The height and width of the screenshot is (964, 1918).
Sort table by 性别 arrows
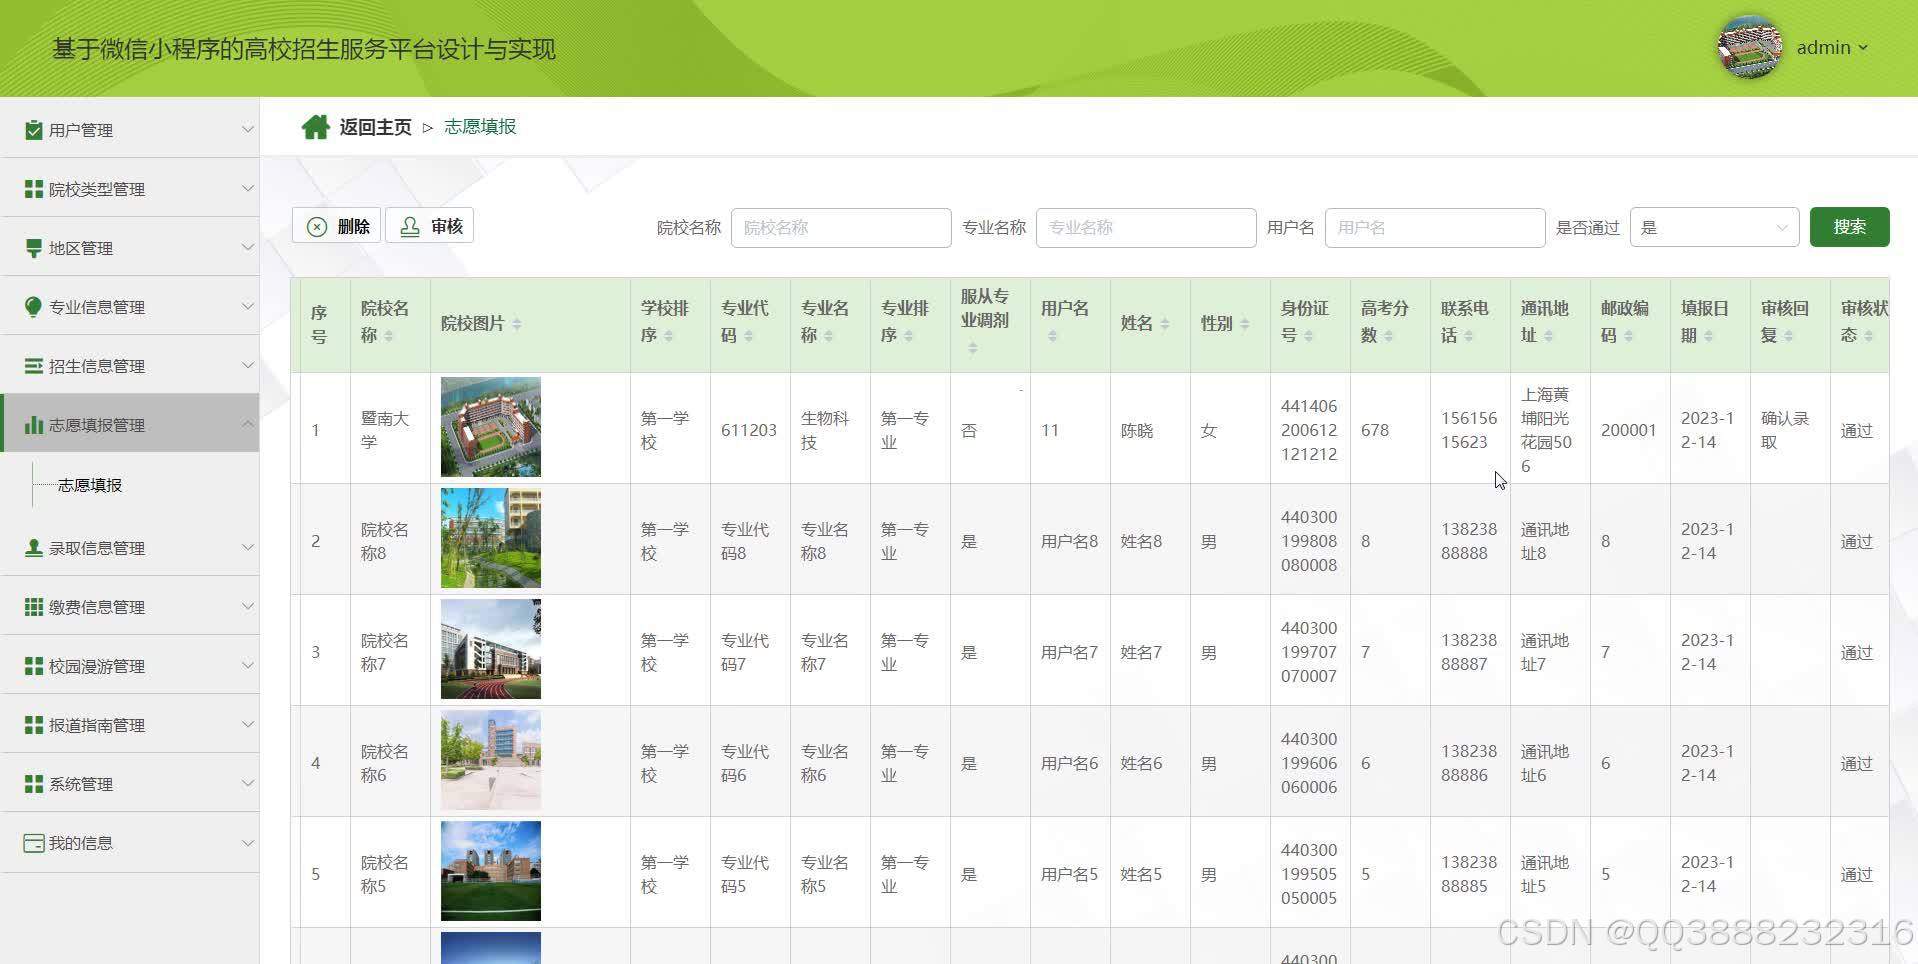[1244, 324]
